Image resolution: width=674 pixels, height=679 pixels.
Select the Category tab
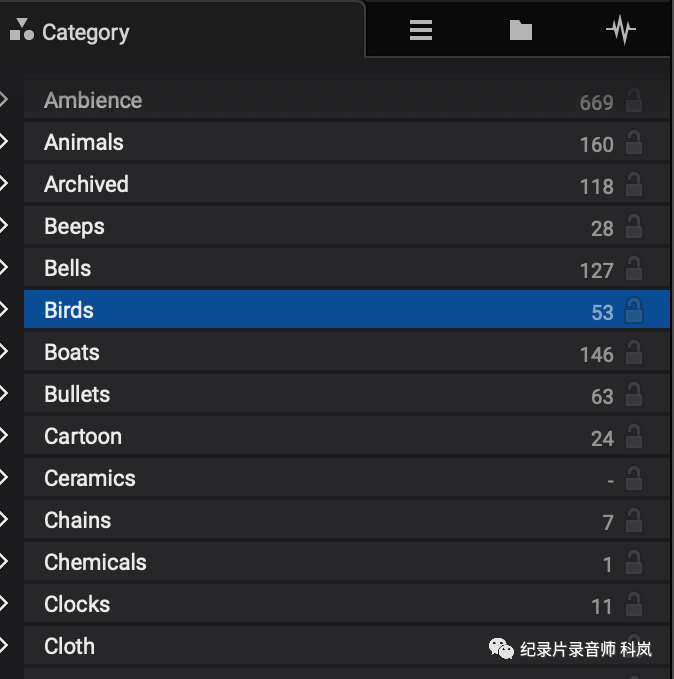(182, 30)
